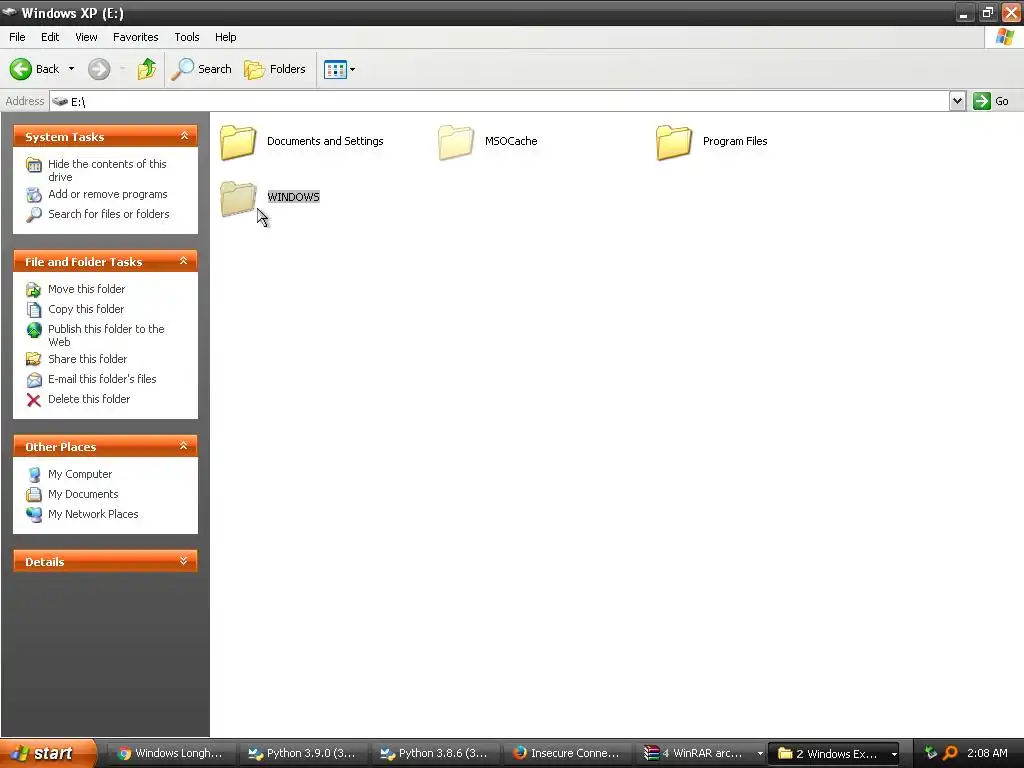The width and height of the screenshot is (1024, 768).
Task: Switch to Insecure Connection Firefox taskbar button
Action: point(567,754)
